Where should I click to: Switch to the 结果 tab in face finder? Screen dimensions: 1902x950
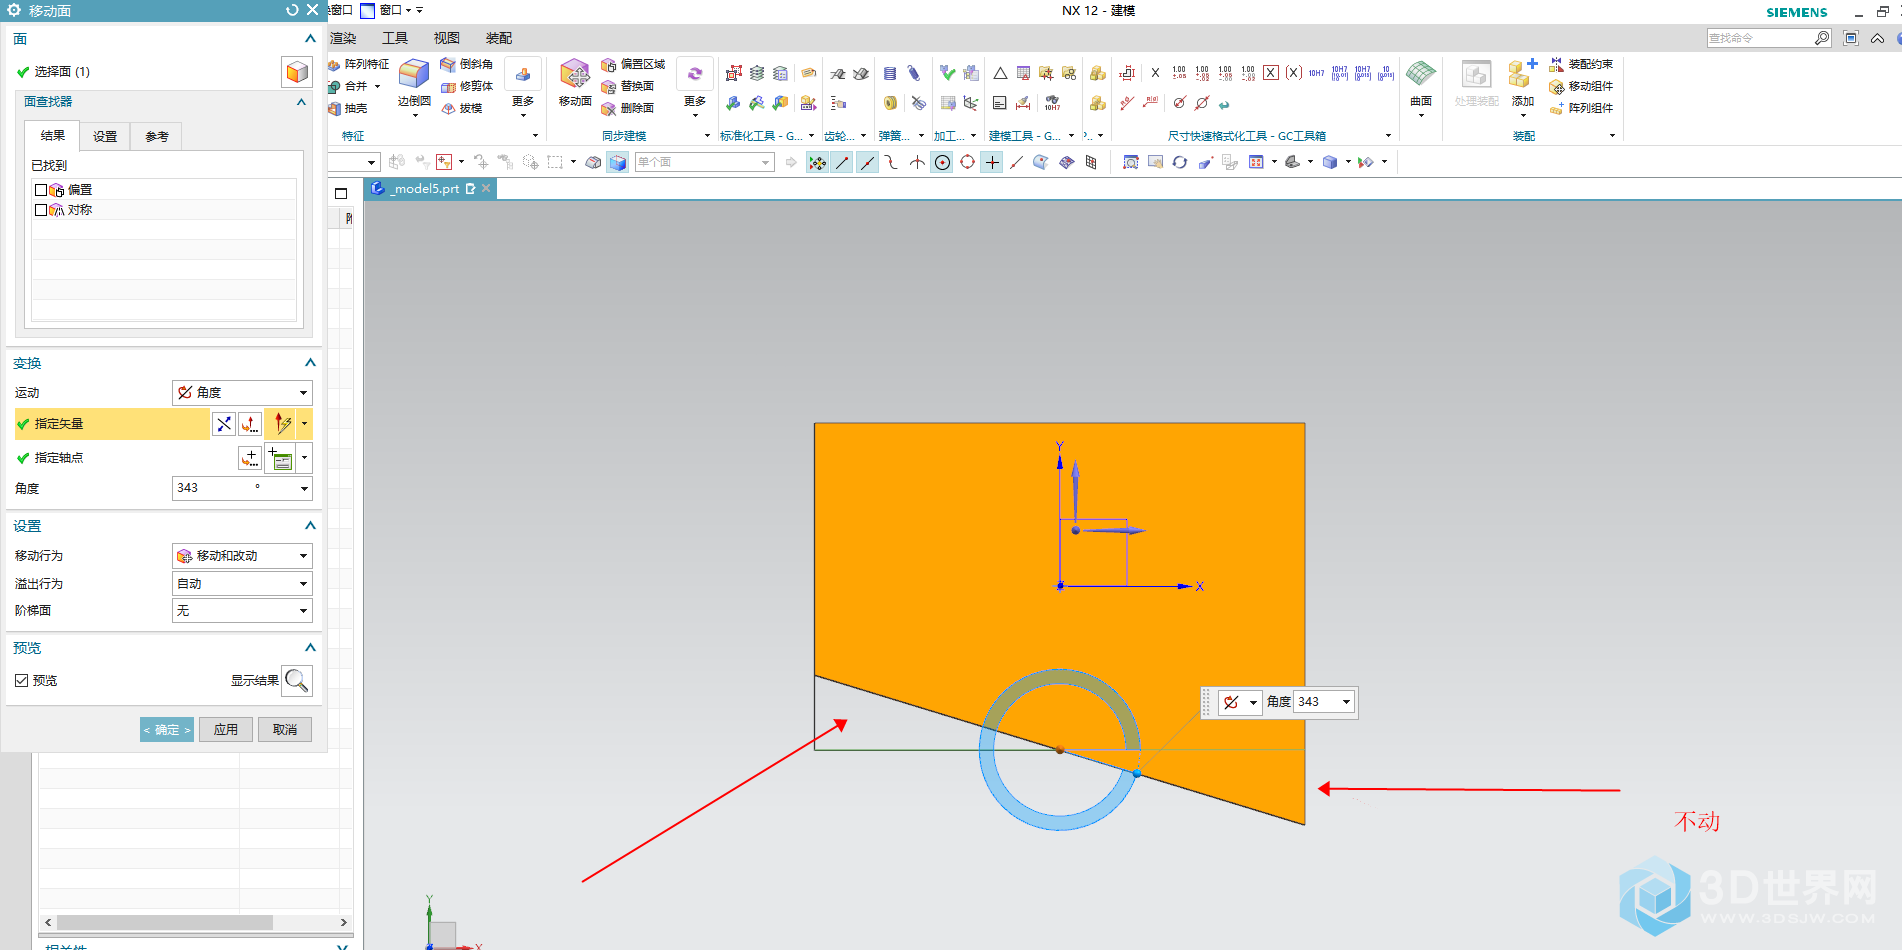click(52, 136)
